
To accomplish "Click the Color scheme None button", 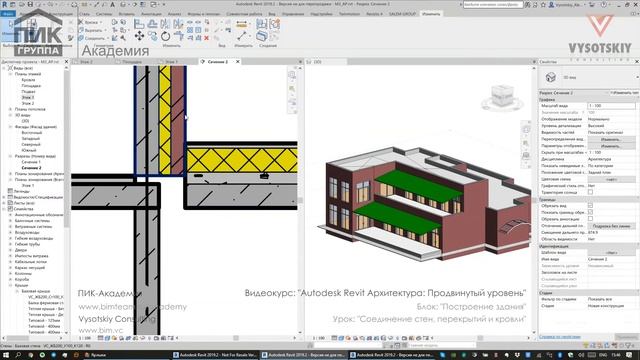I will click(611, 179).
